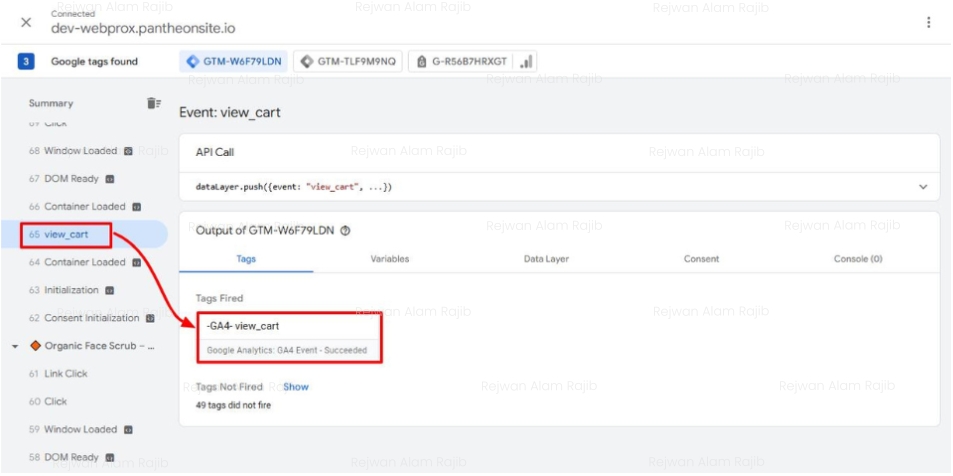
Task: Open the Console (0) tab
Action: [x=857, y=259]
